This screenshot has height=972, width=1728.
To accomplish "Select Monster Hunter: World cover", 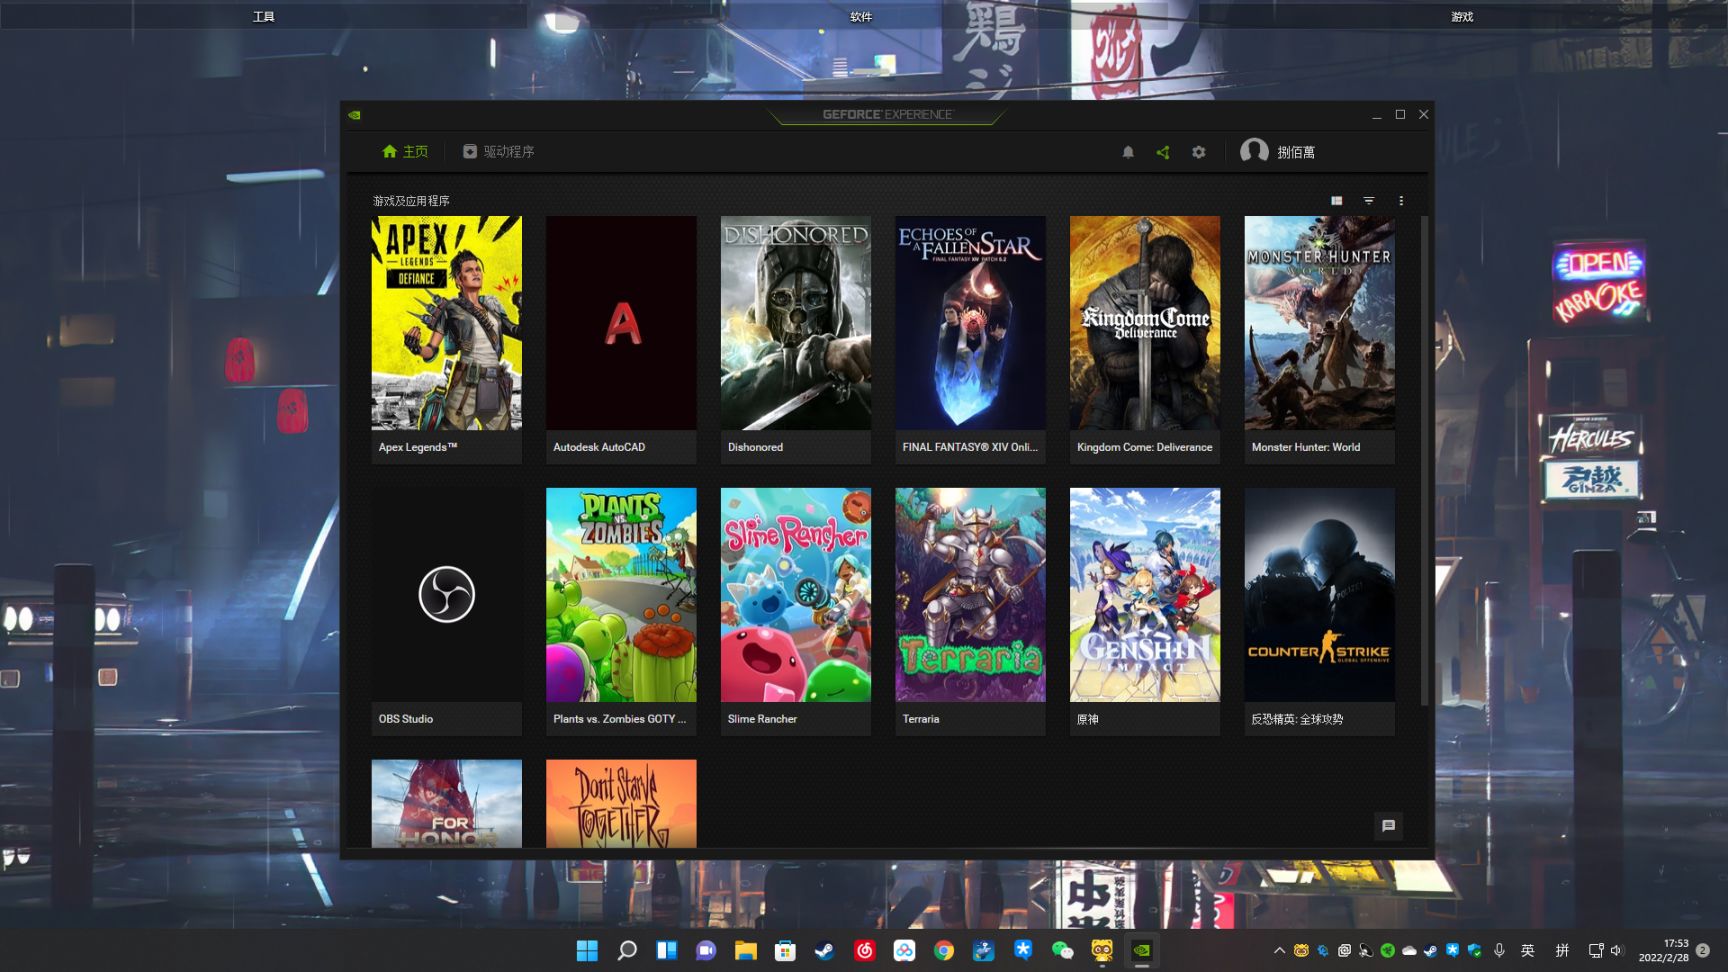I will click(1320, 323).
